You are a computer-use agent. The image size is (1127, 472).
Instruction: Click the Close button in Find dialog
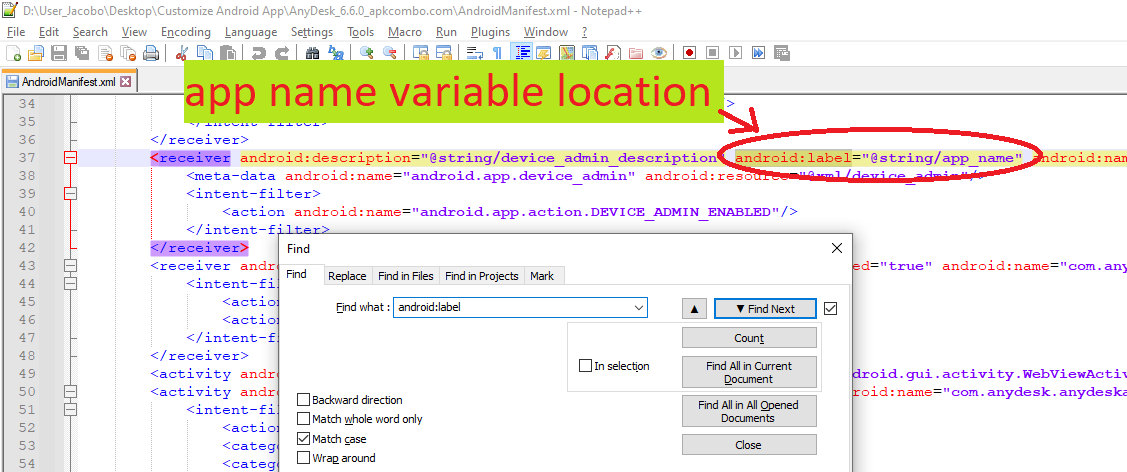coord(749,445)
